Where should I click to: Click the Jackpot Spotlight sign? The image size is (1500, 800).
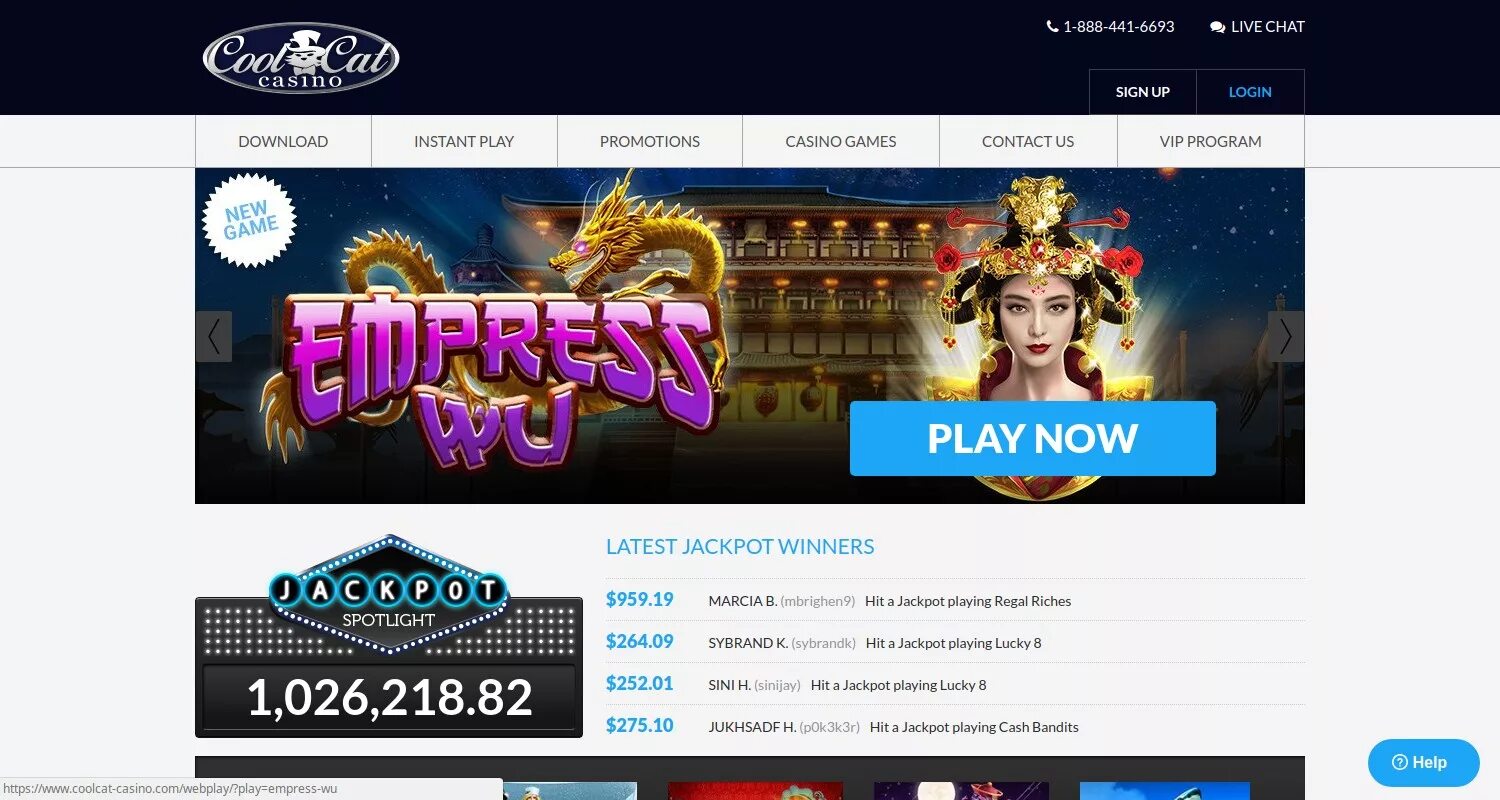click(388, 594)
